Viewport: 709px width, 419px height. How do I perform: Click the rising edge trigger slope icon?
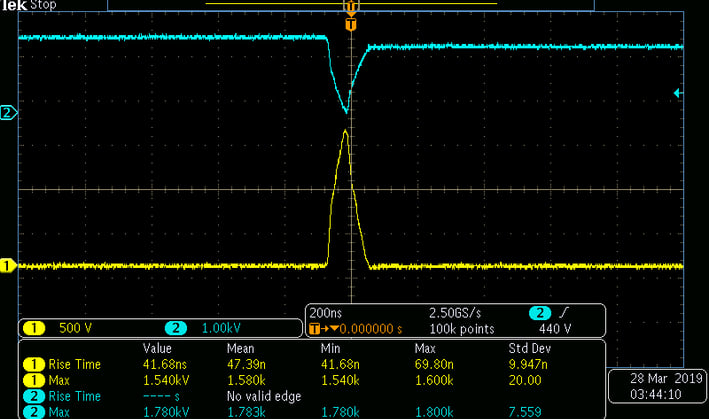point(564,313)
